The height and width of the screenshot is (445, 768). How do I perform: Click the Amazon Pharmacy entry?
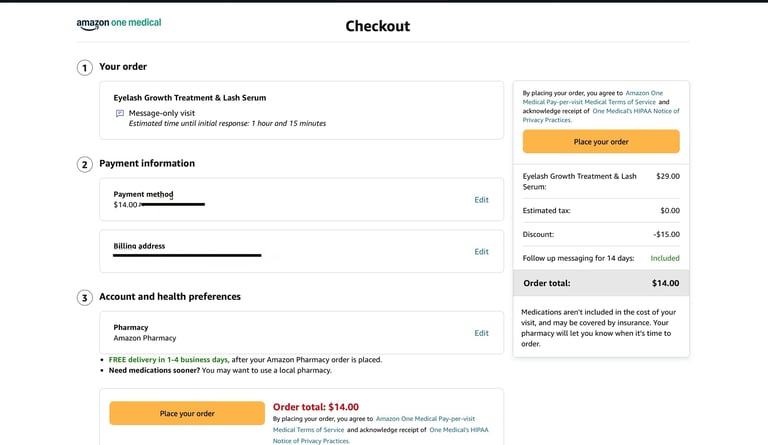pos(145,339)
